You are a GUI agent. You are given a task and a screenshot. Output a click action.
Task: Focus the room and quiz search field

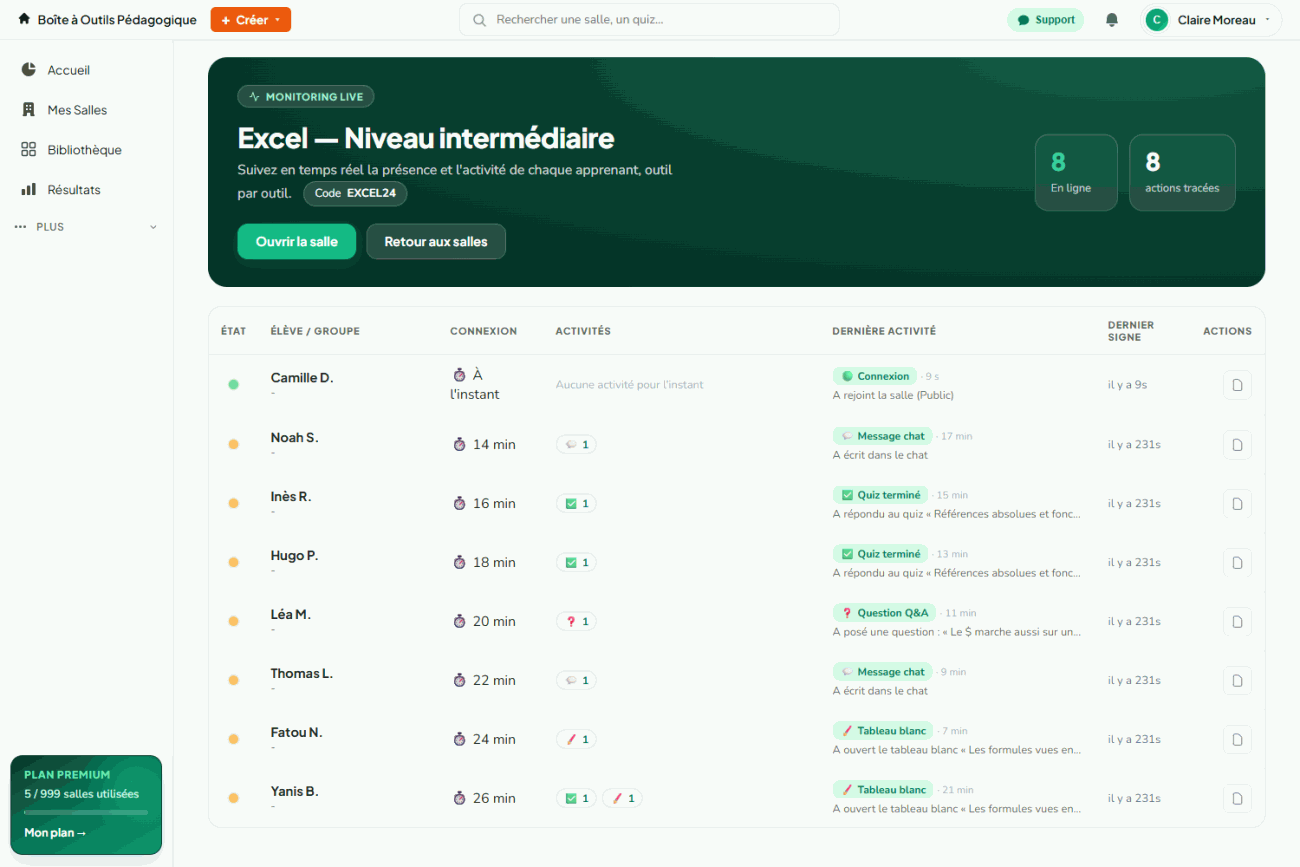(649, 20)
